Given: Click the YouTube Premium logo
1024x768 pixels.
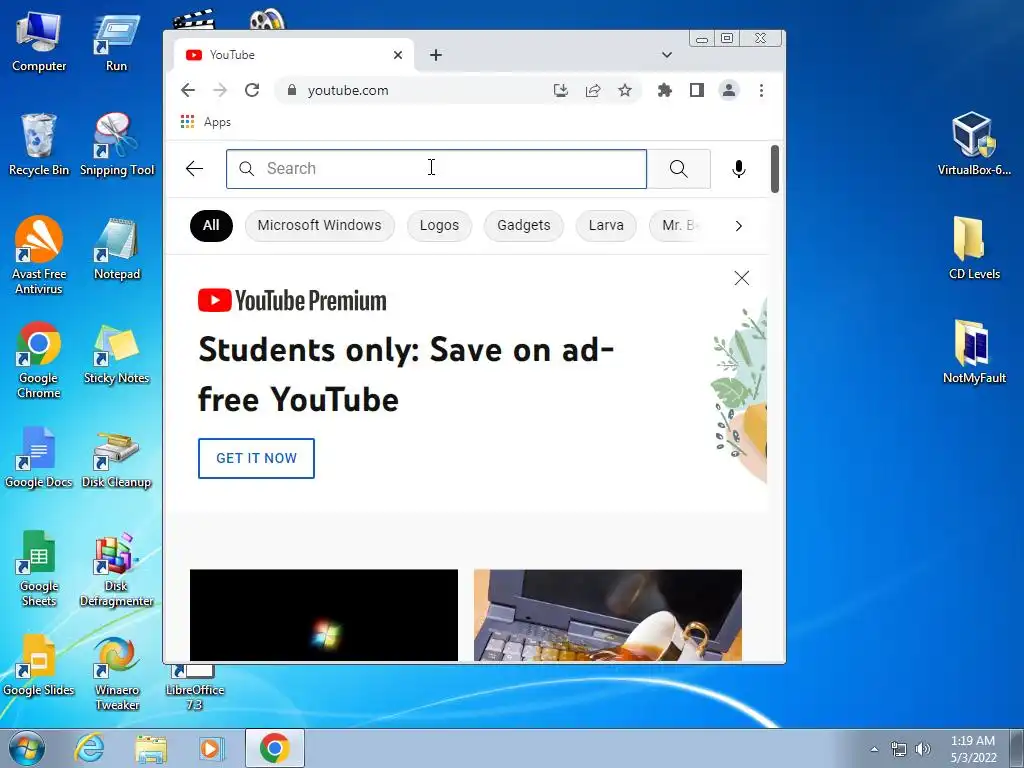Looking at the screenshot, I should coord(292,300).
